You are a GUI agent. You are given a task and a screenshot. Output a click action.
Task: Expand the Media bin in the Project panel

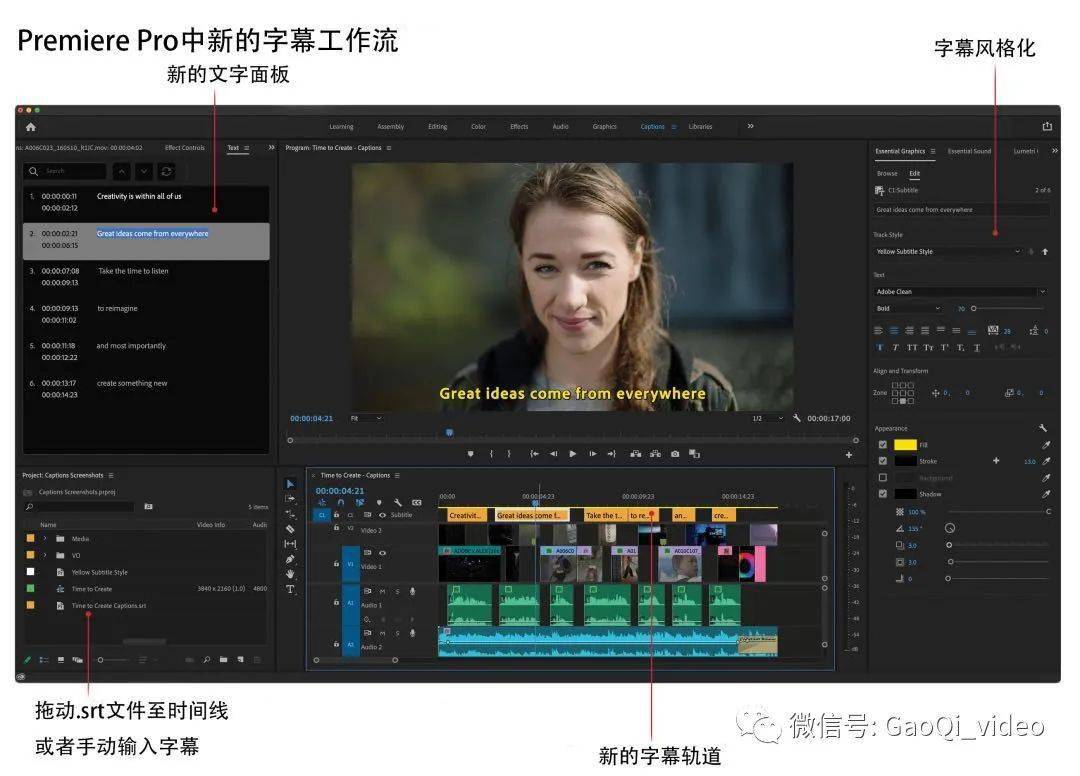[45, 538]
